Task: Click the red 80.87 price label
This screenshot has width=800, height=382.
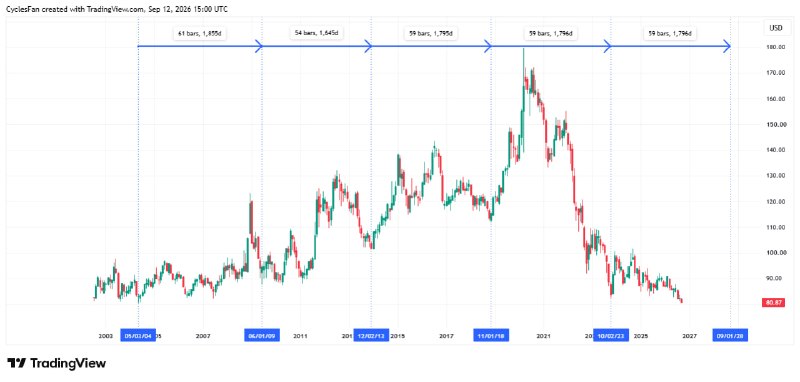Action: [x=770, y=302]
